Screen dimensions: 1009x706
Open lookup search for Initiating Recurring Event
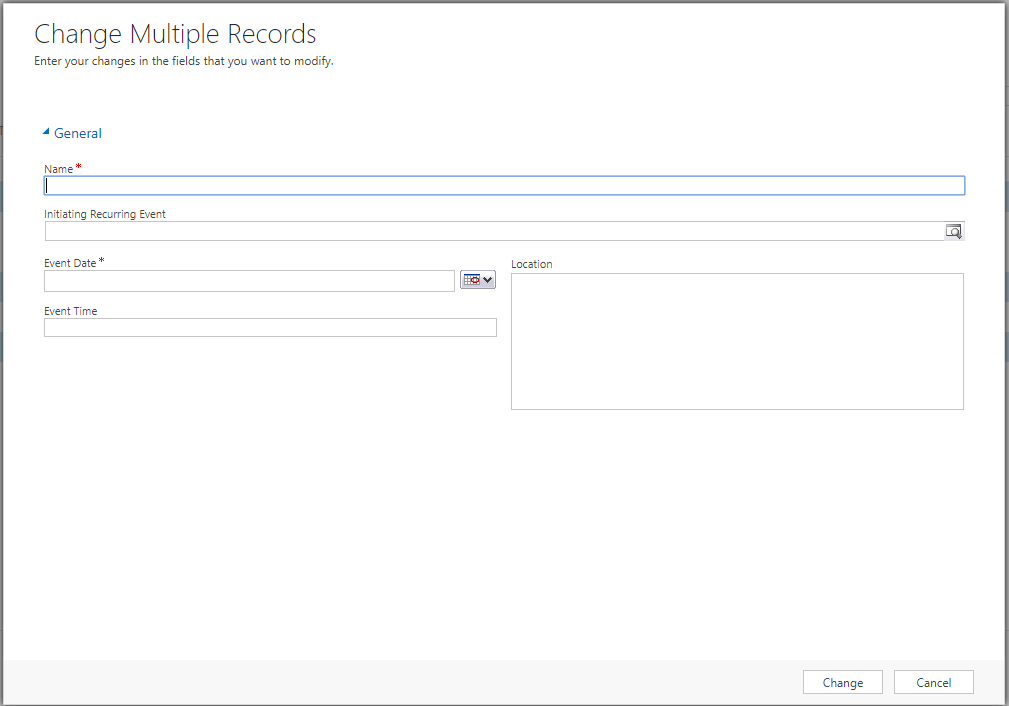click(x=954, y=231)
